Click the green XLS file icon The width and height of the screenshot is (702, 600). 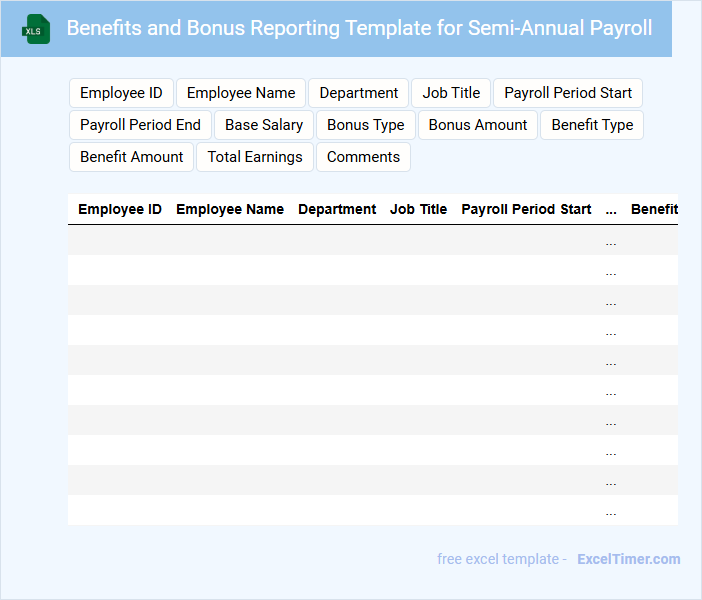[x=37, y=29]
